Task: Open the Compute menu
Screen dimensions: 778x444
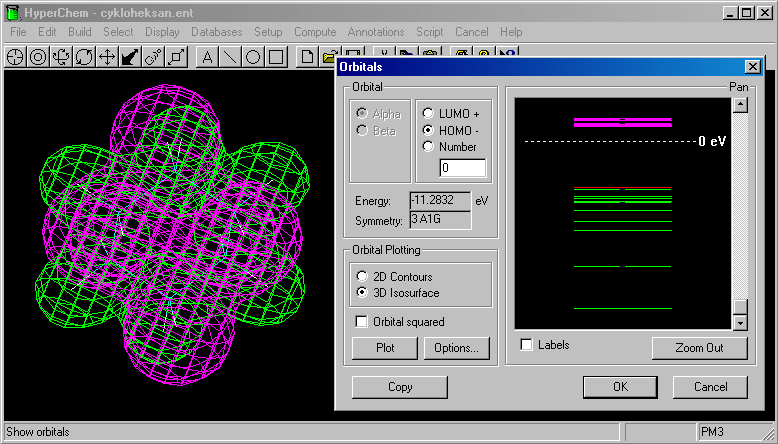Action: point(315,32)
